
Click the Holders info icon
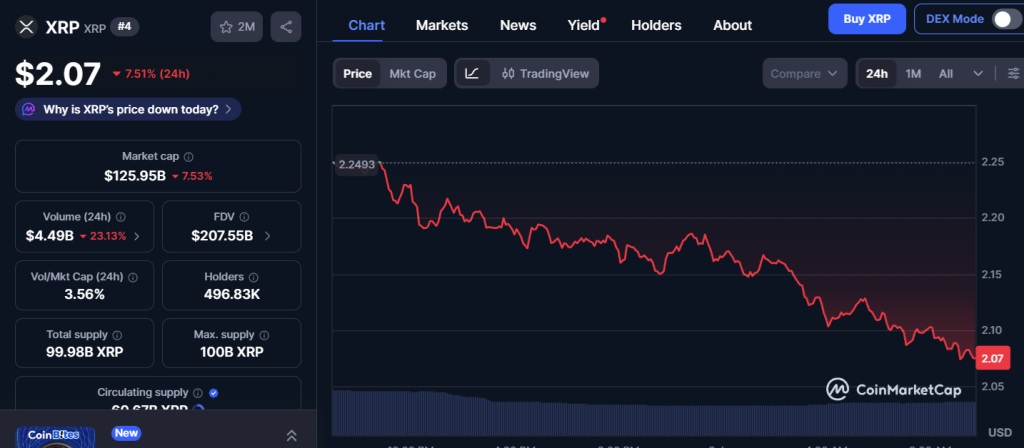tap(253, 277)
